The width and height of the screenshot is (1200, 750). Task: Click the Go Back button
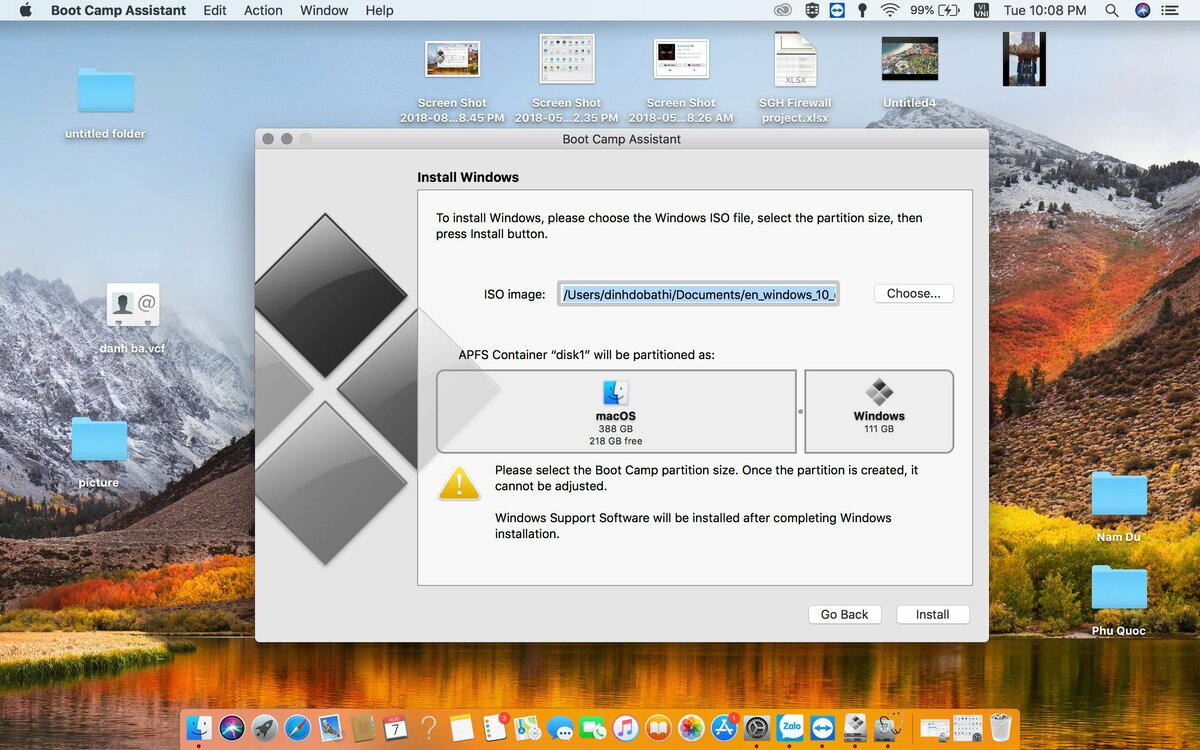click(x=845, y=614)
